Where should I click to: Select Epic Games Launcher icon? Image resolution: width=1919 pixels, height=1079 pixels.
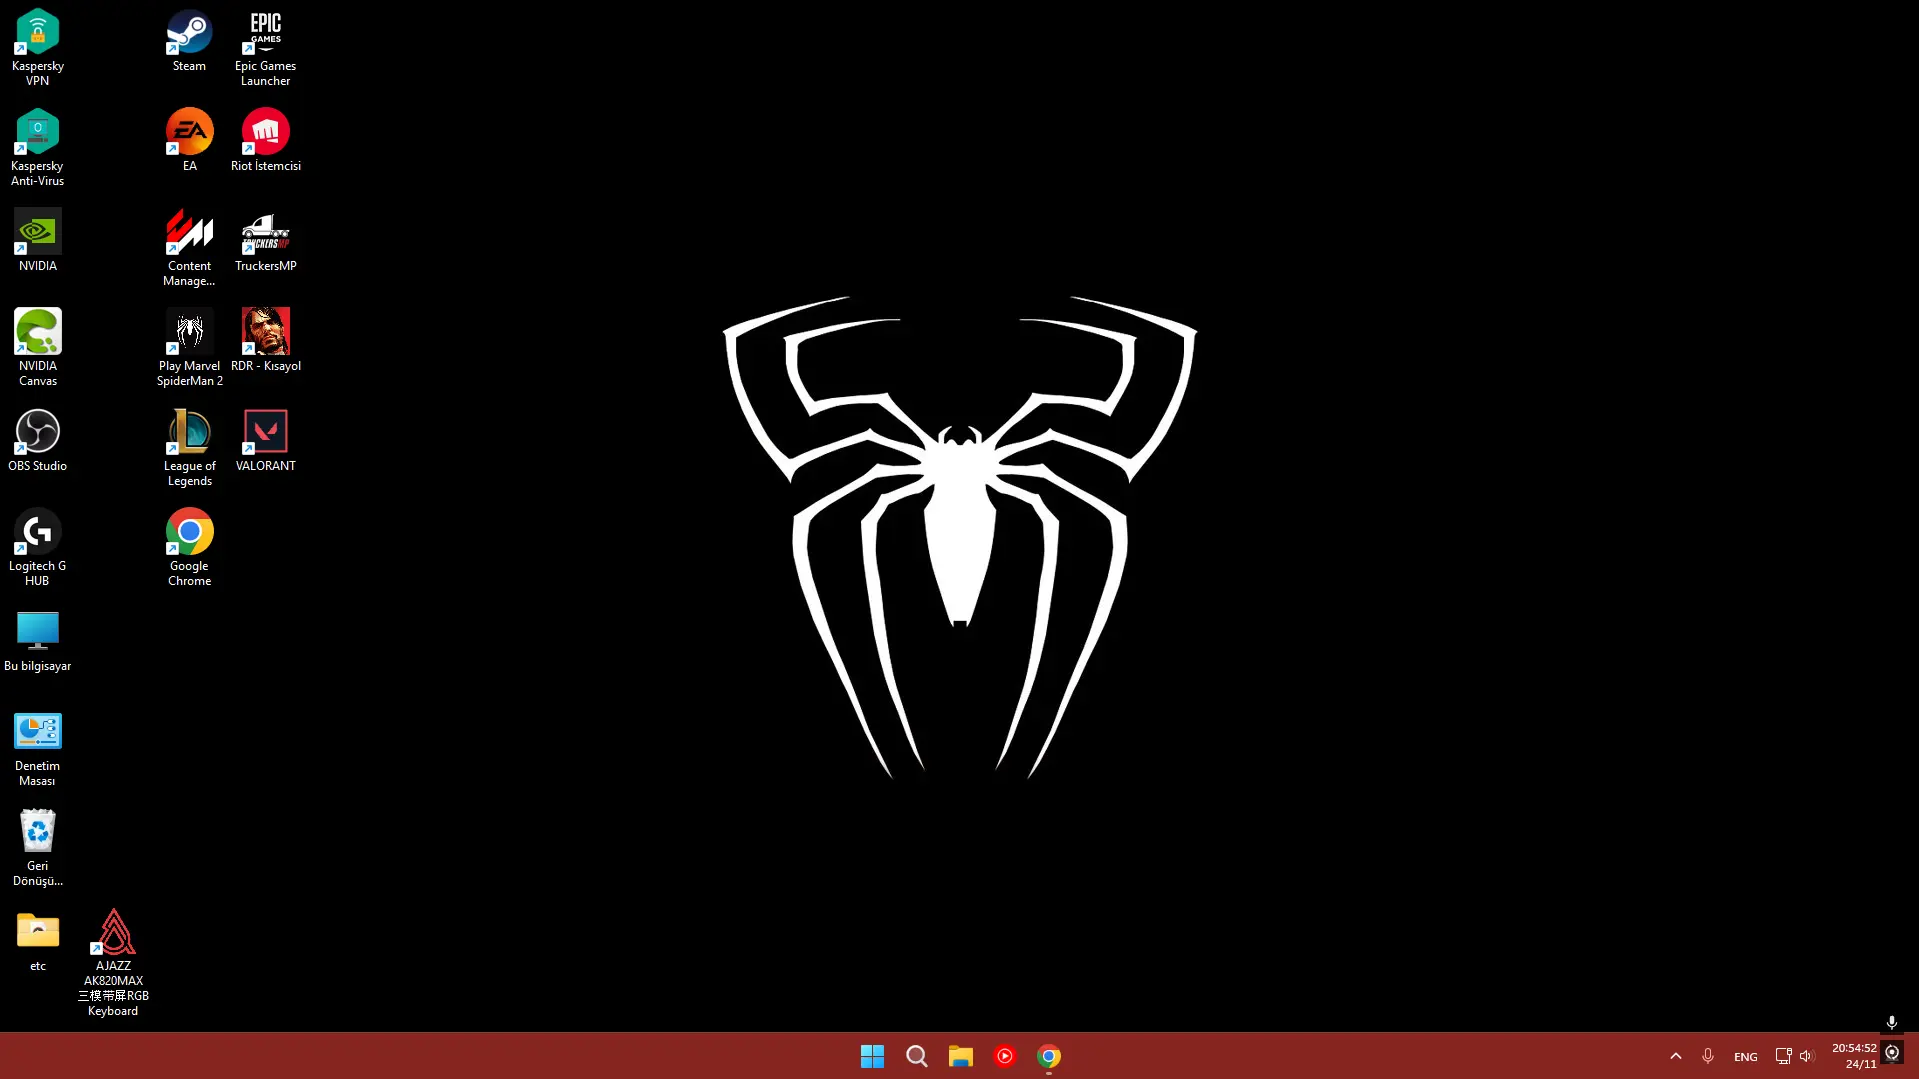265,47
